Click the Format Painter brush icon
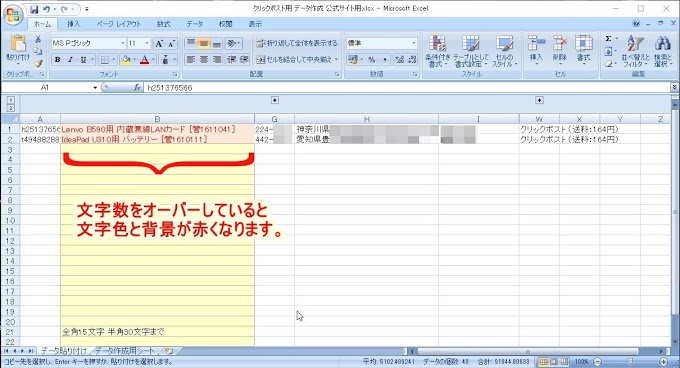680x368 pixels. [x=38, y=64]
